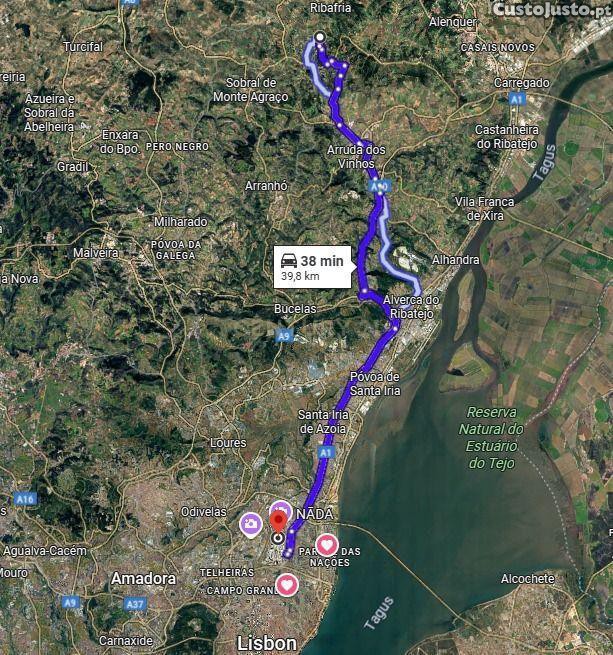Click the A1 highway shield near Santa Iria
This screenshot has height=655, width=613.
click(325, 452)
